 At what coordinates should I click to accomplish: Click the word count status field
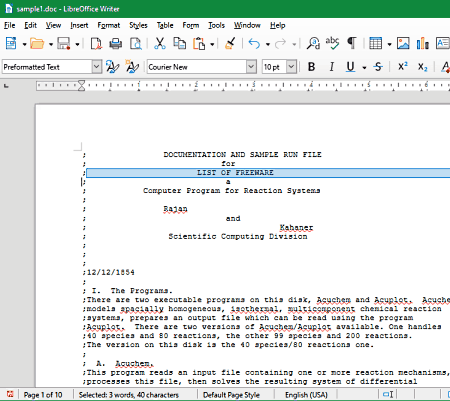coord(129,395)
